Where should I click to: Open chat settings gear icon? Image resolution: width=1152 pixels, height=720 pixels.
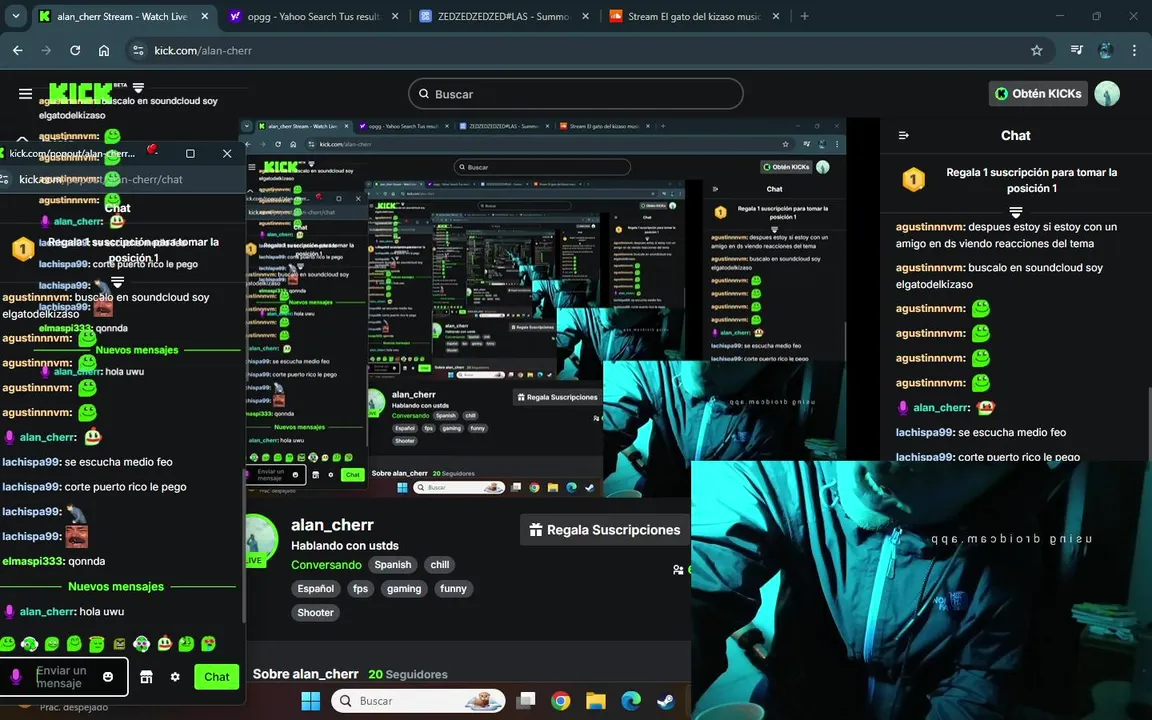(175, 677)
